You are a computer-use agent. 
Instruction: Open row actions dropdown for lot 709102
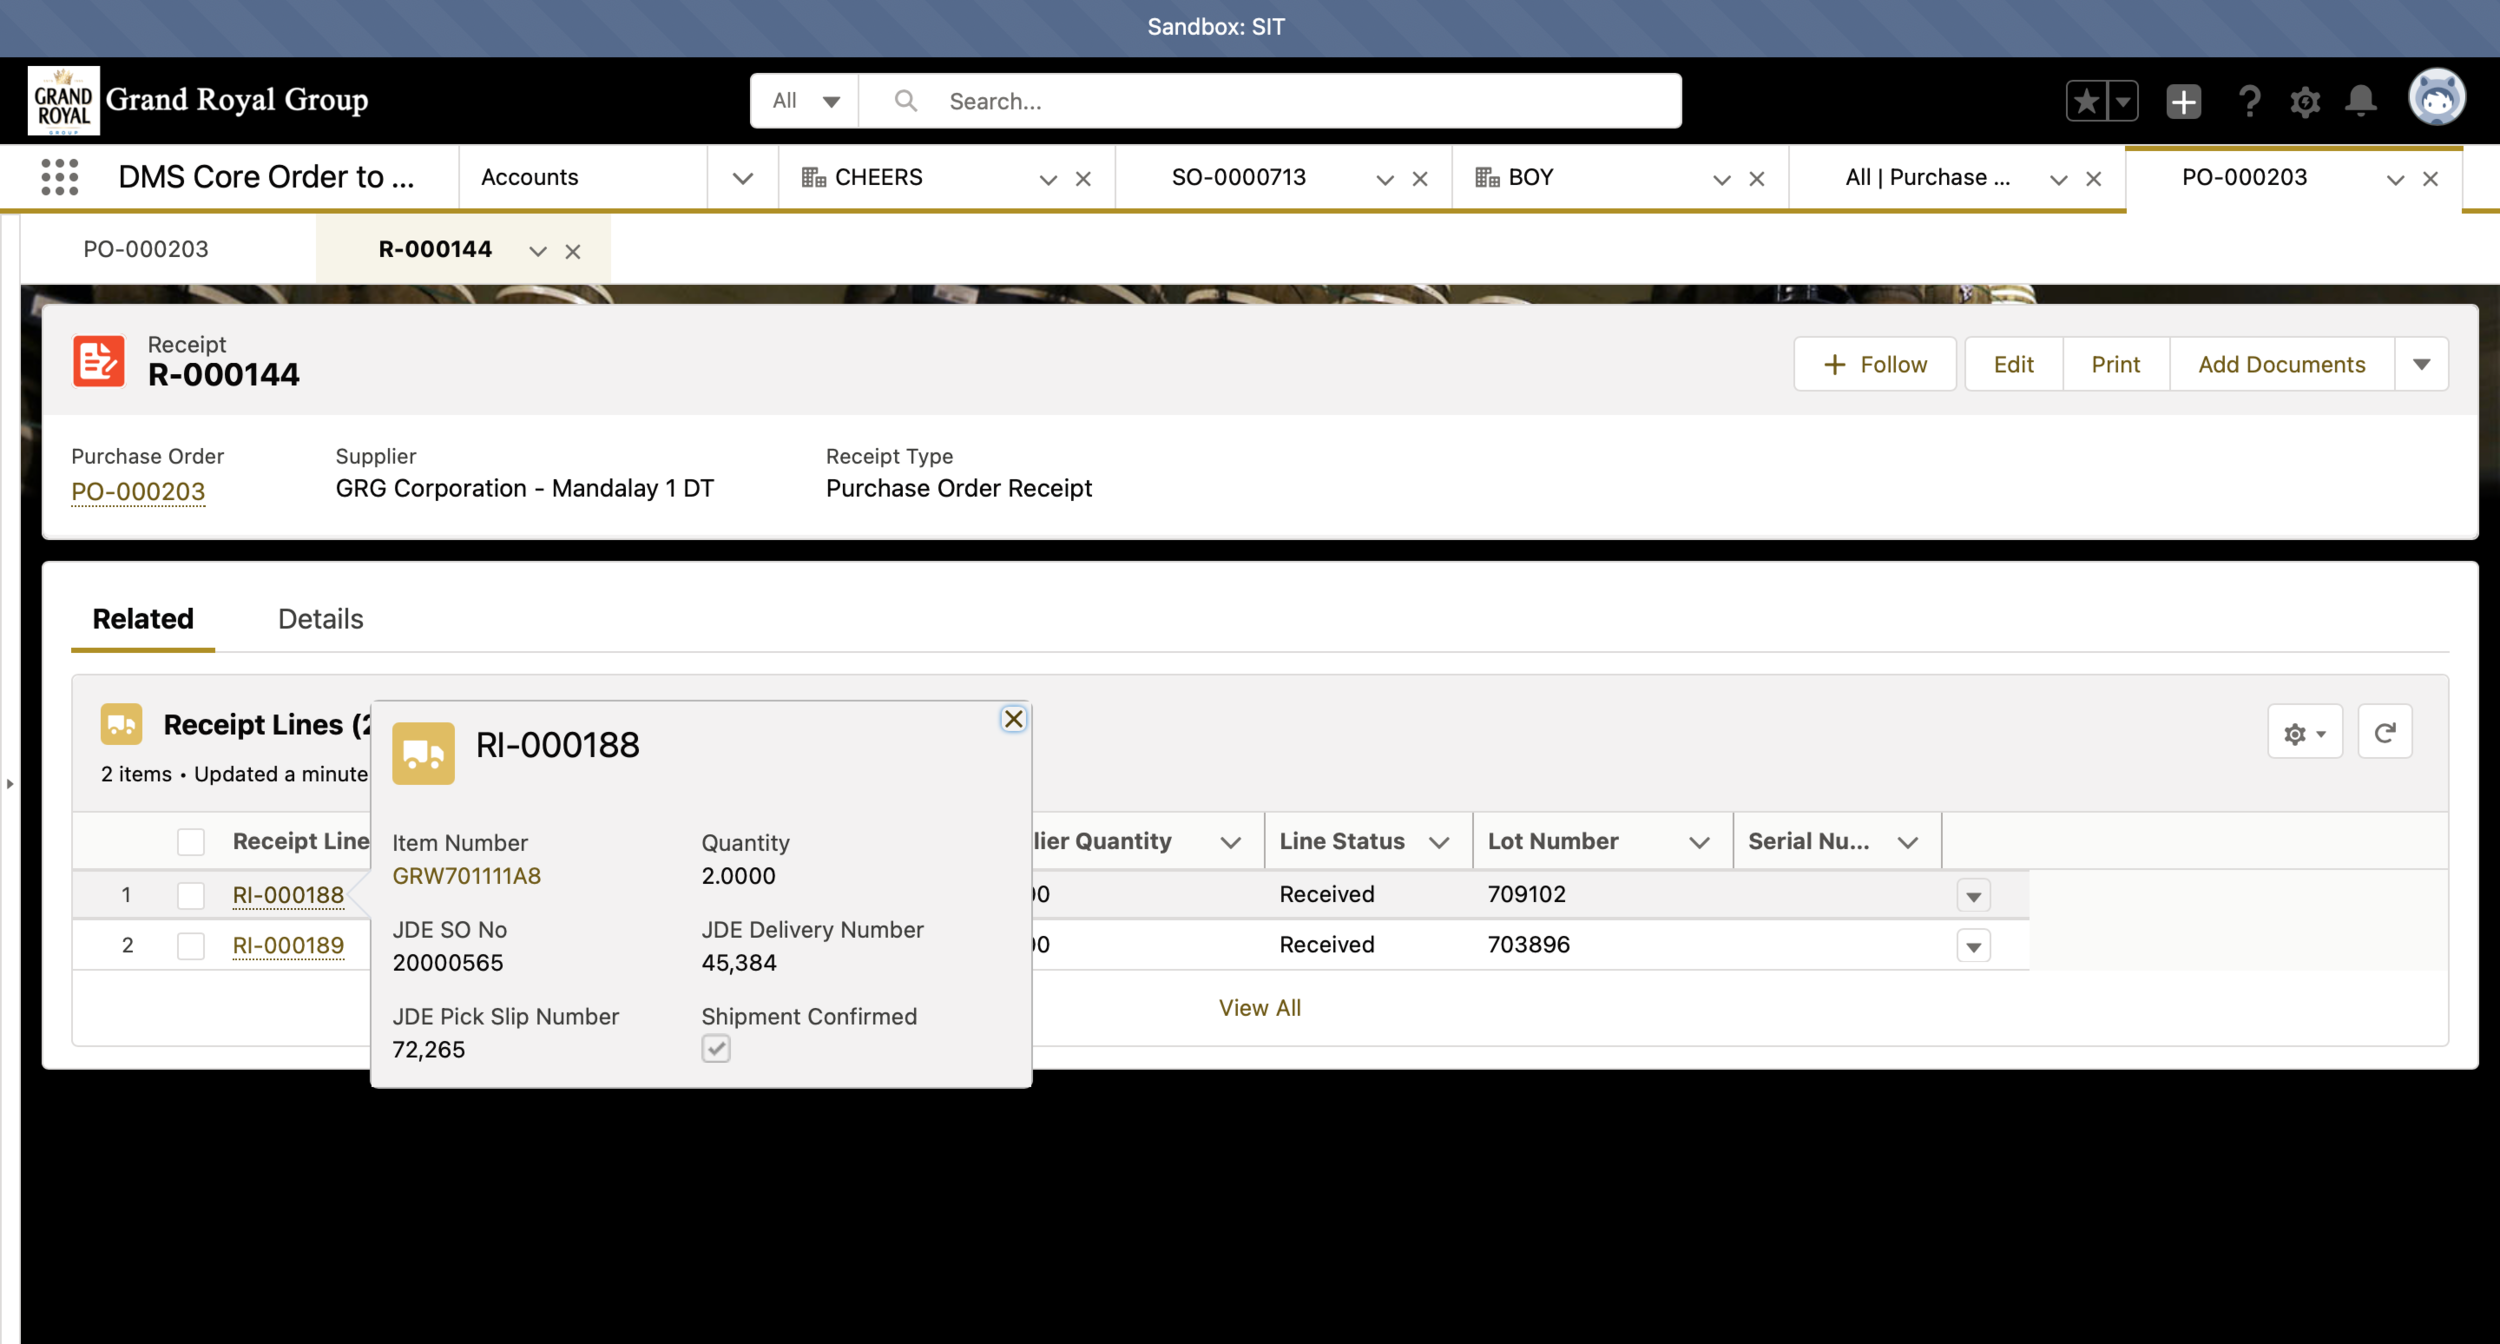pos(1973,895)
